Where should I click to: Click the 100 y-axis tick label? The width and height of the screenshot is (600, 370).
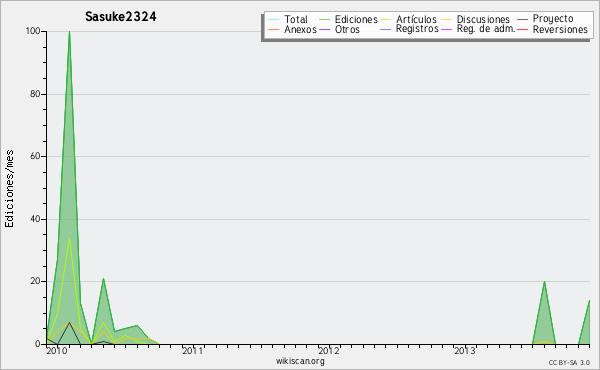pos(33,31)
